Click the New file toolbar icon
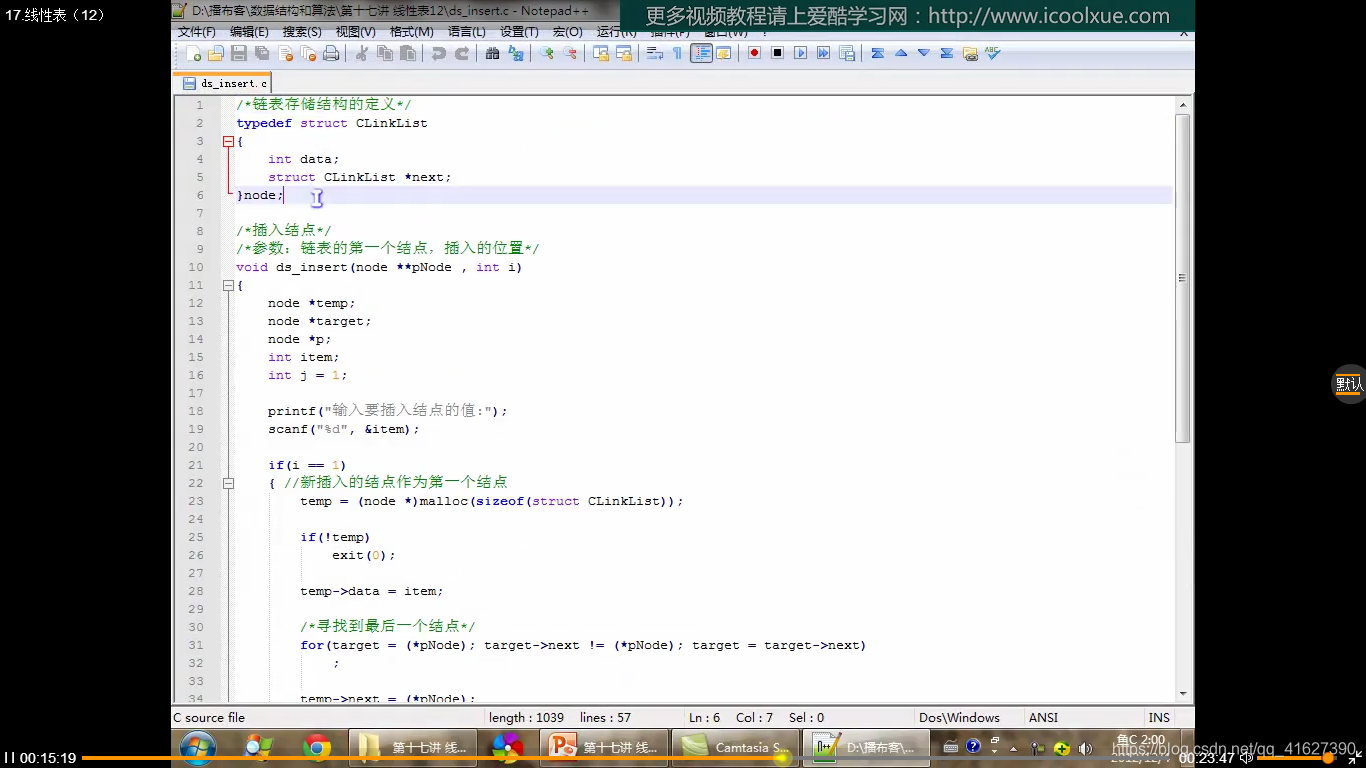1366x768 pixels. [193, 53]
